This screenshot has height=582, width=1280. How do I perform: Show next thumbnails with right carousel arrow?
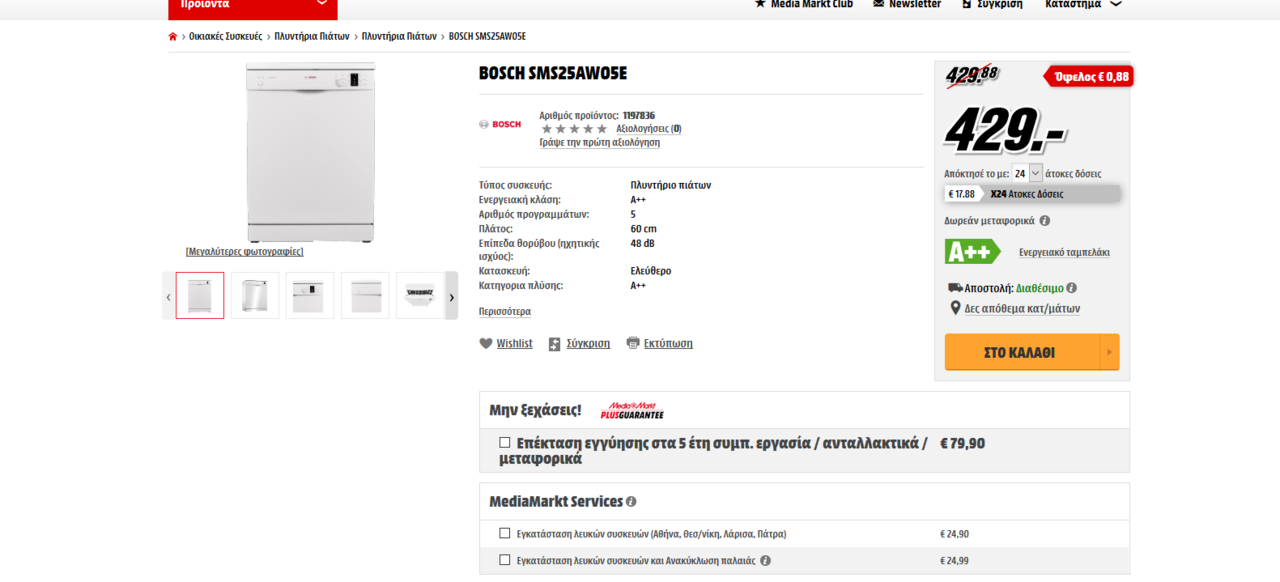451,296
